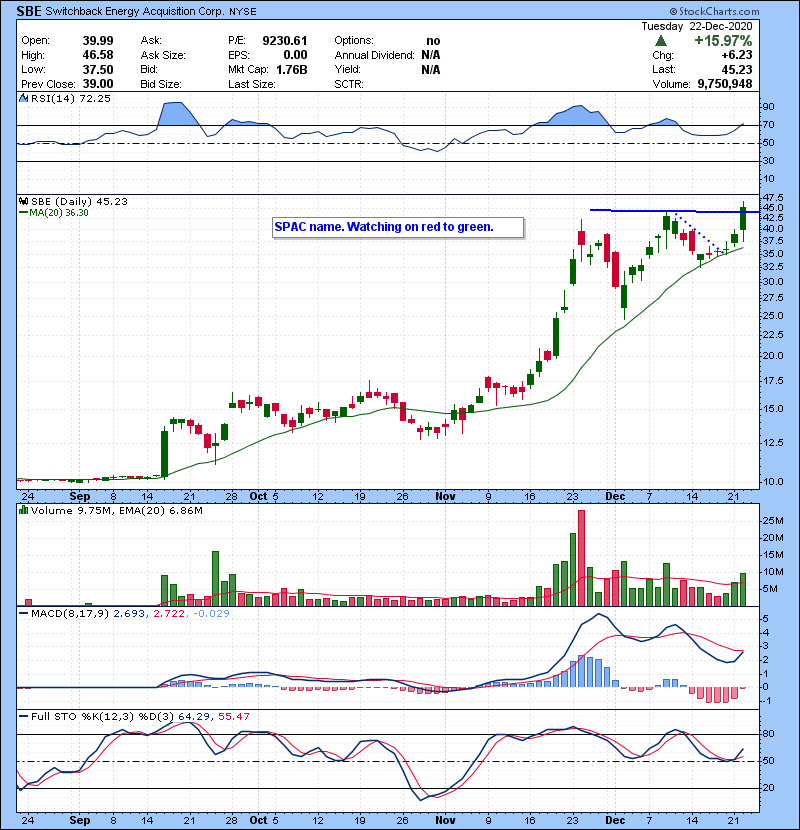Click the Options value no
Image resolution: width=800 pixels, height=830 pixels.
click(x=433, y=41)
